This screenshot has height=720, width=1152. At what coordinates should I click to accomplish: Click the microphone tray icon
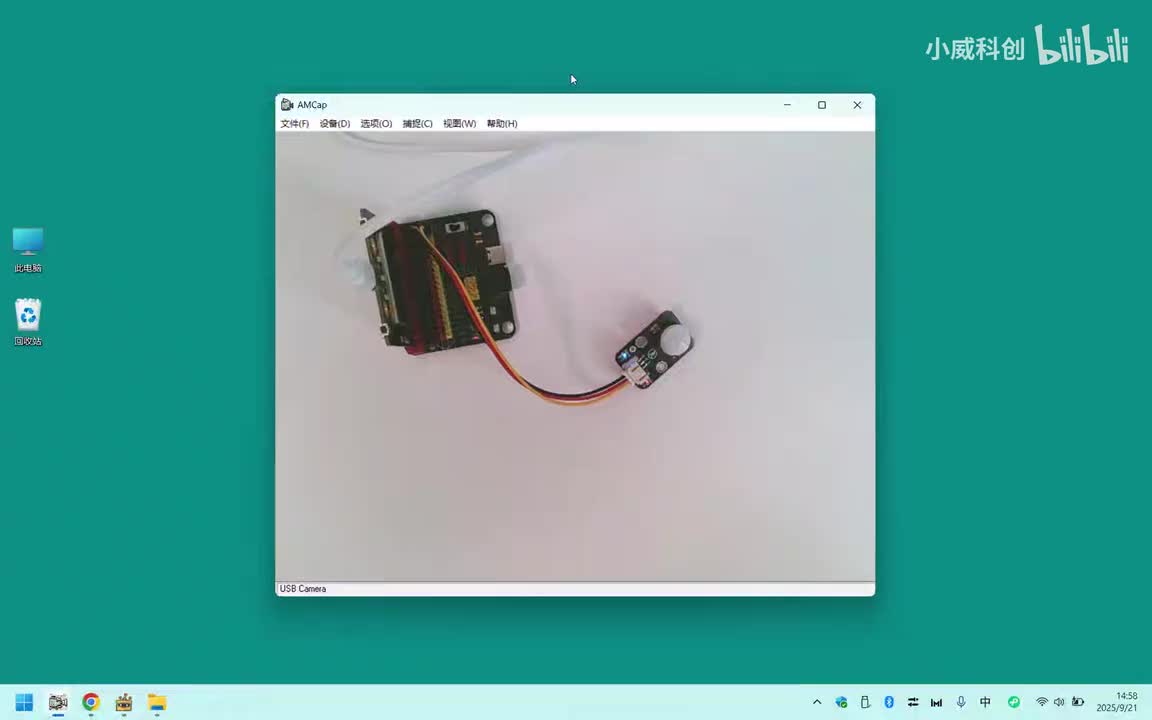click(x=960, y=702)
